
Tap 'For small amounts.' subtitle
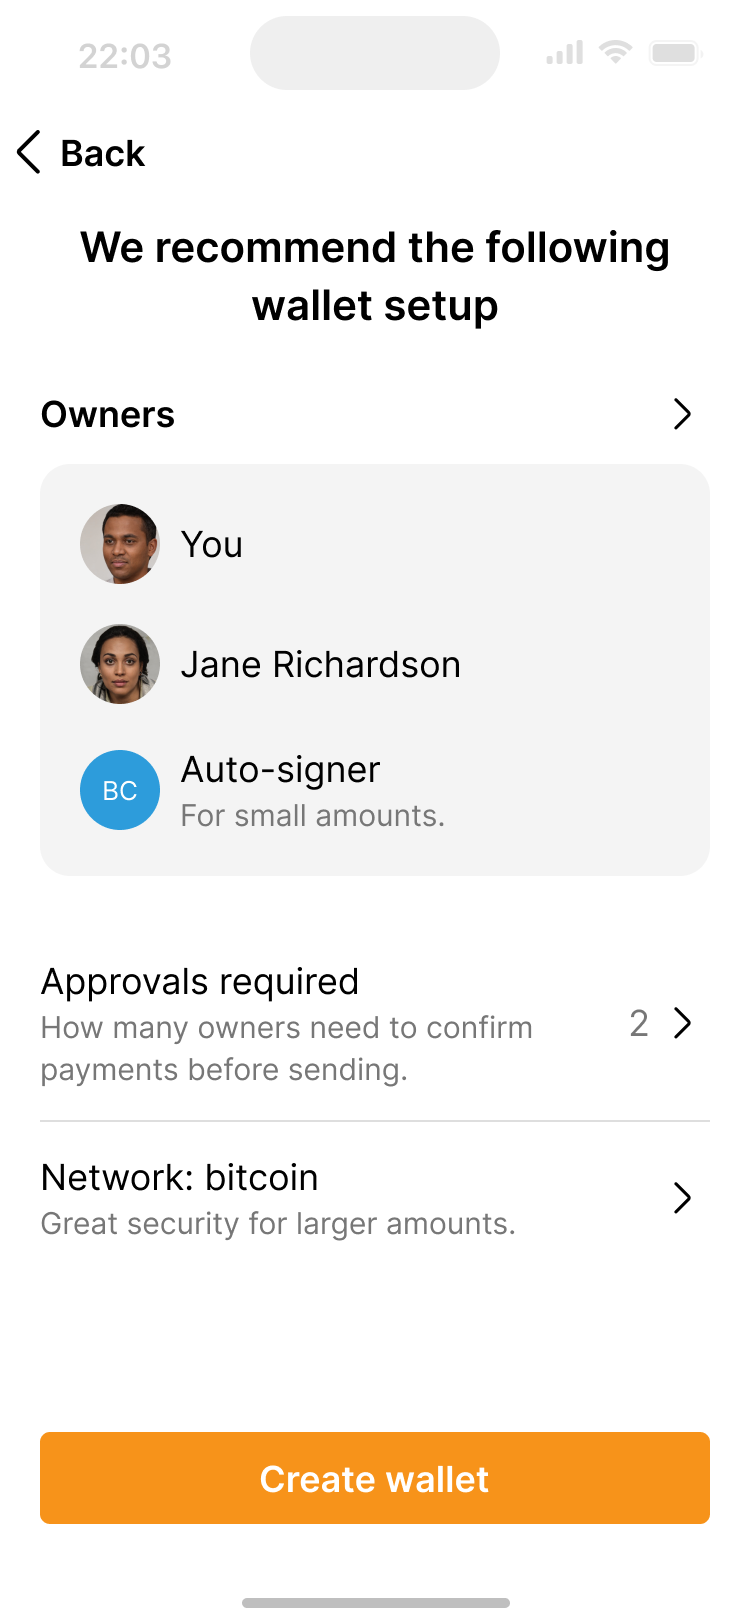click(x=312, y=816)
